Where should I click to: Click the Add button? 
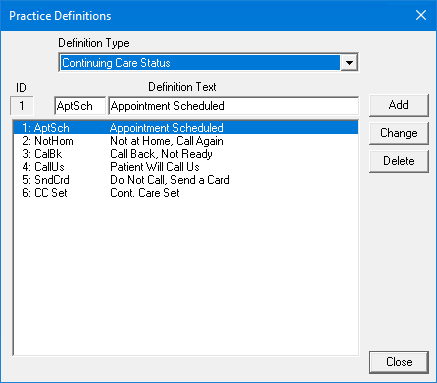click(x=398, y=105)
